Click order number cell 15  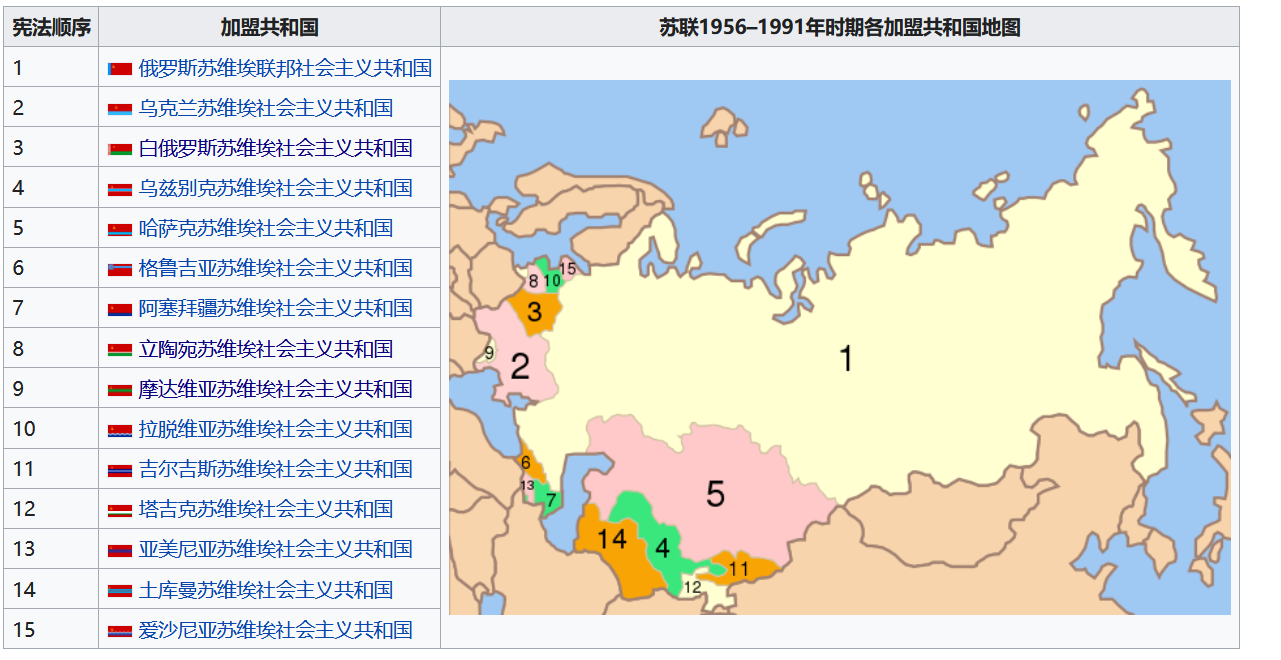coord(51,630)
